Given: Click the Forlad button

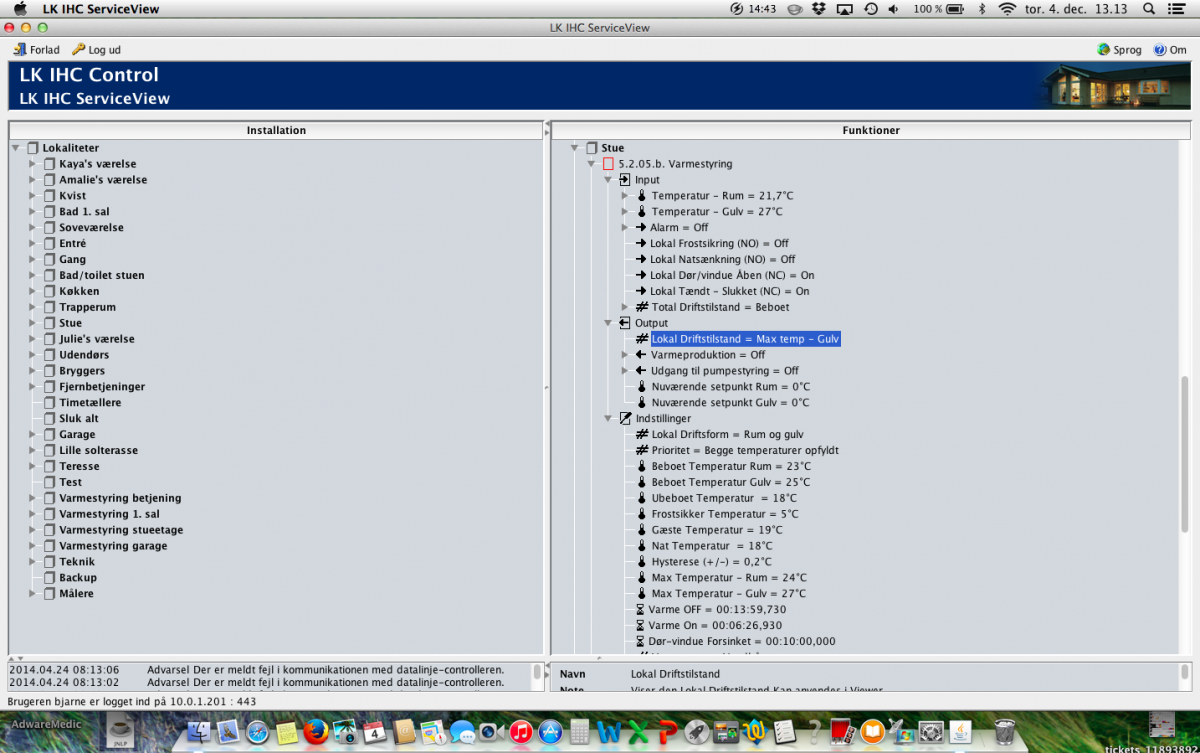Looking at the screenshot, I should coord(37,49).
